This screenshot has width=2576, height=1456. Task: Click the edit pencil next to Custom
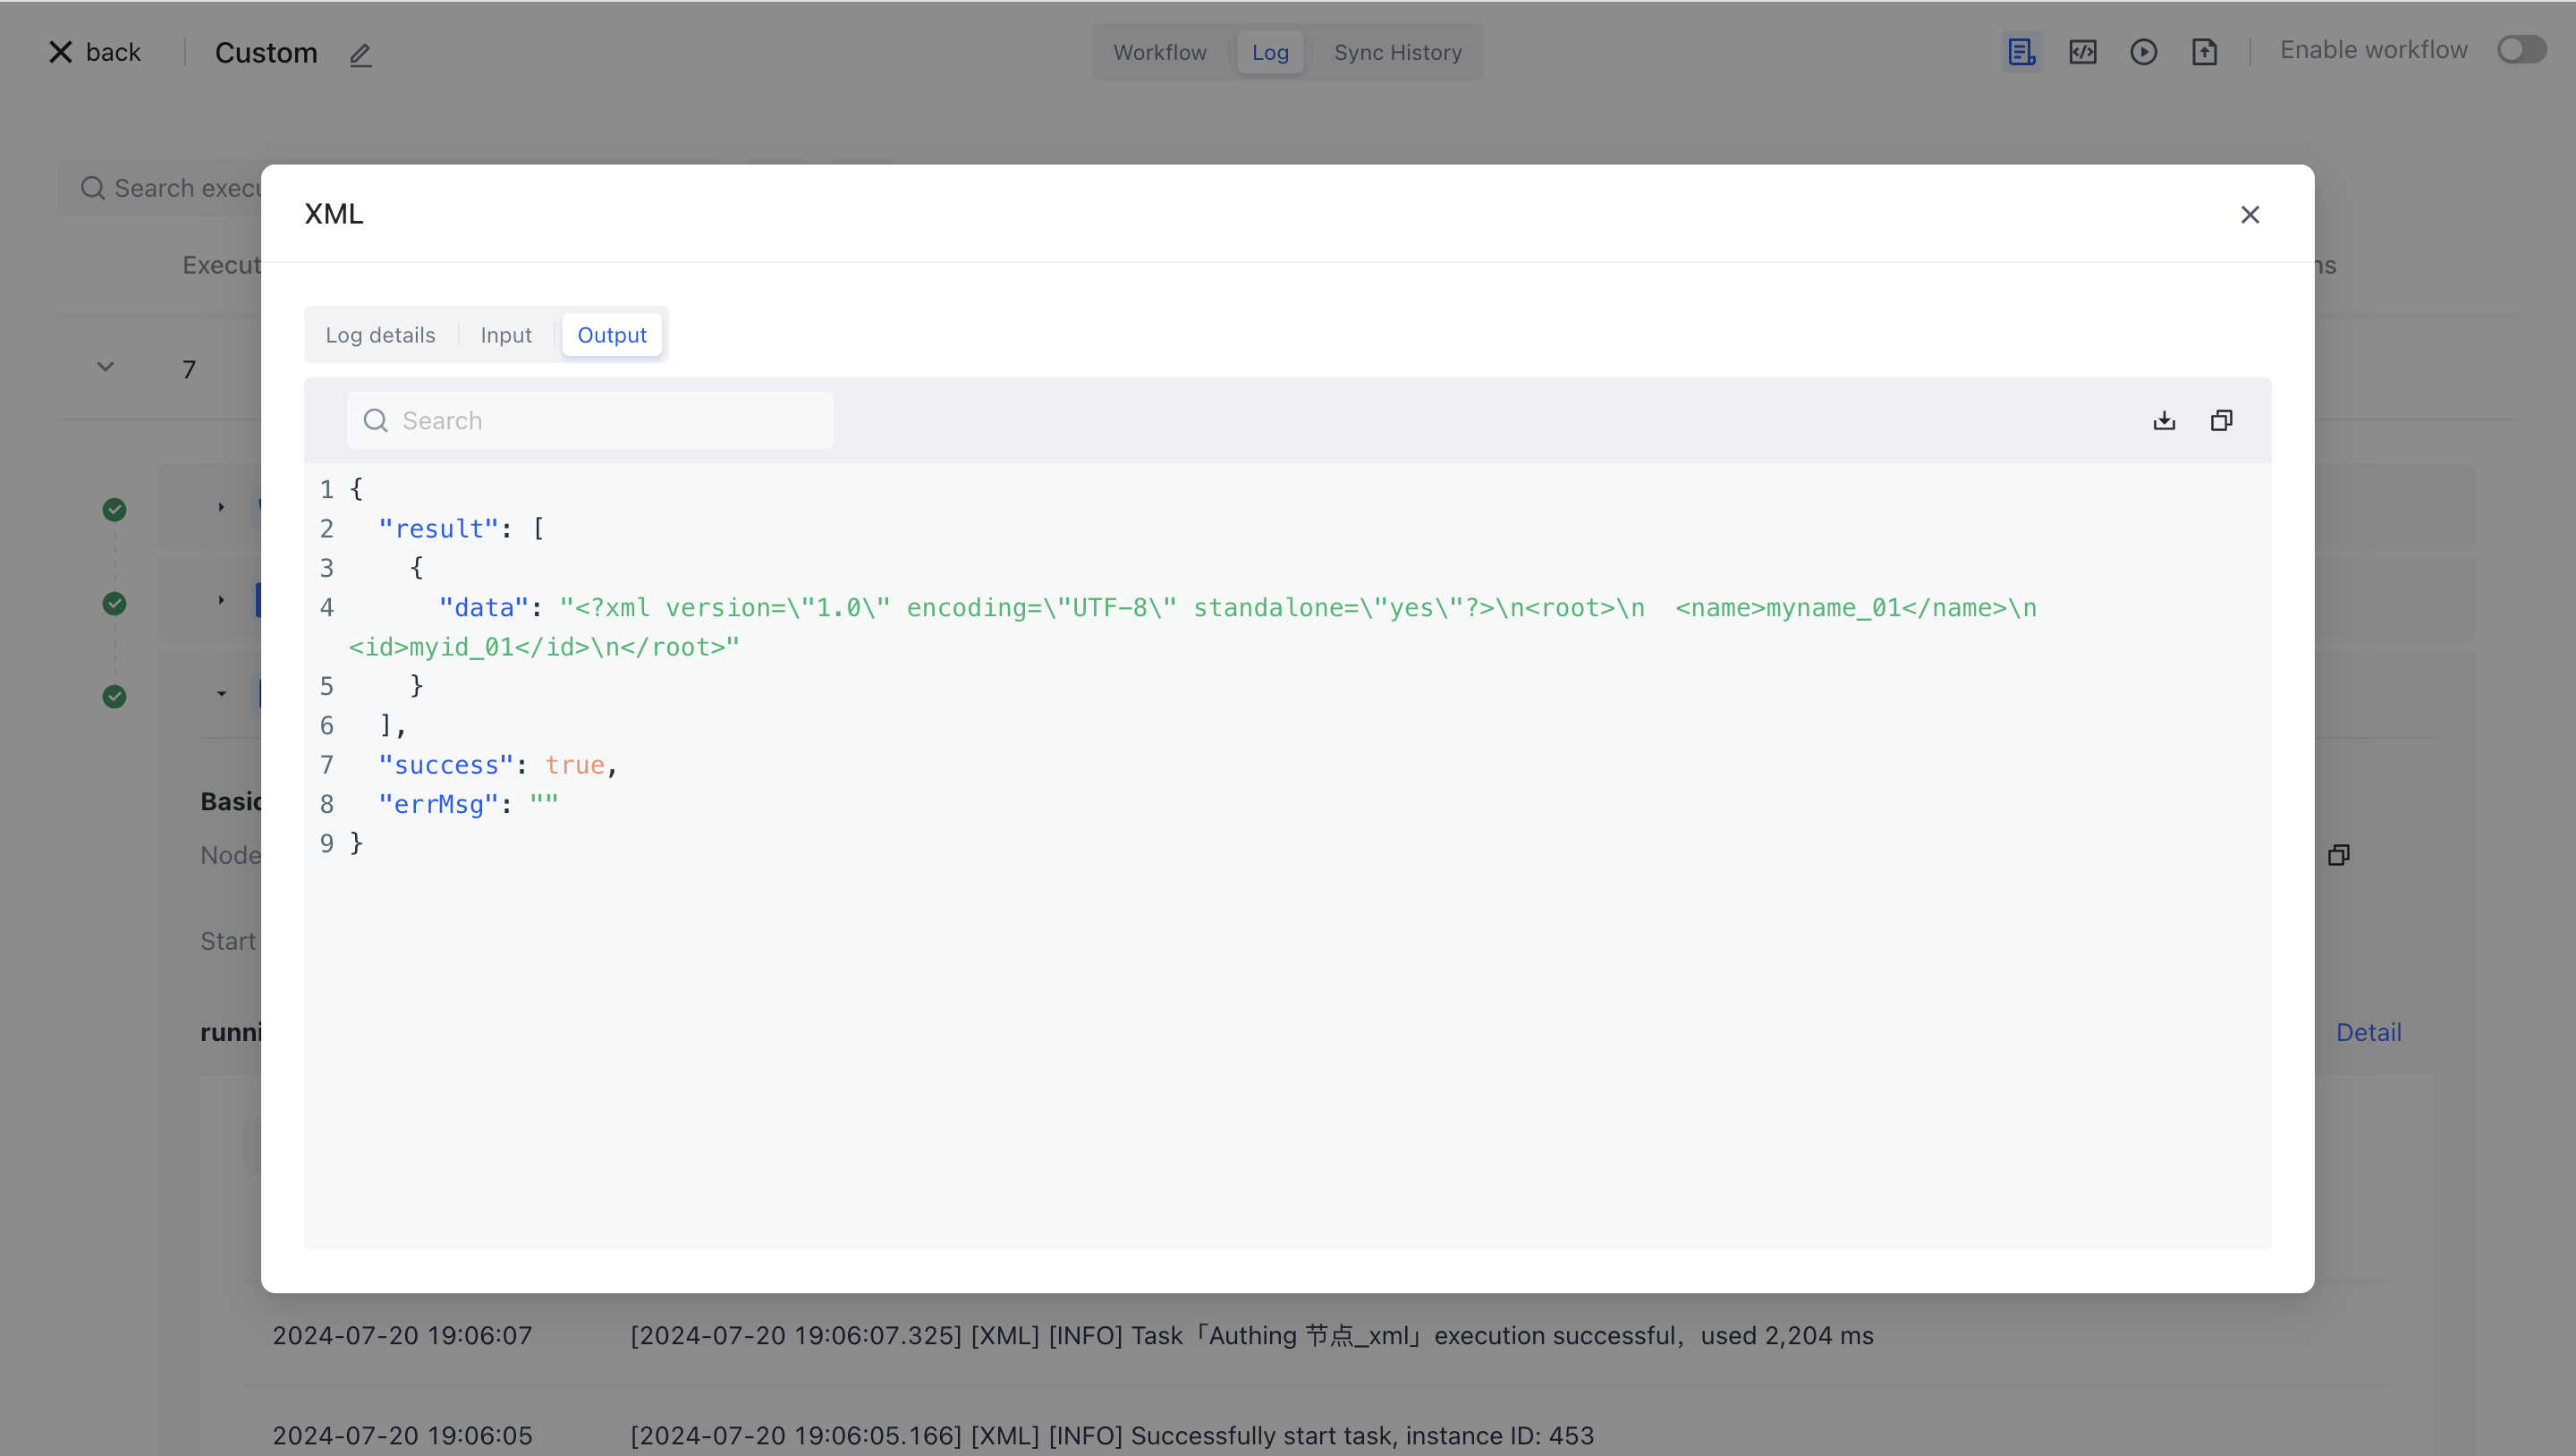click(x=360, y=54)
